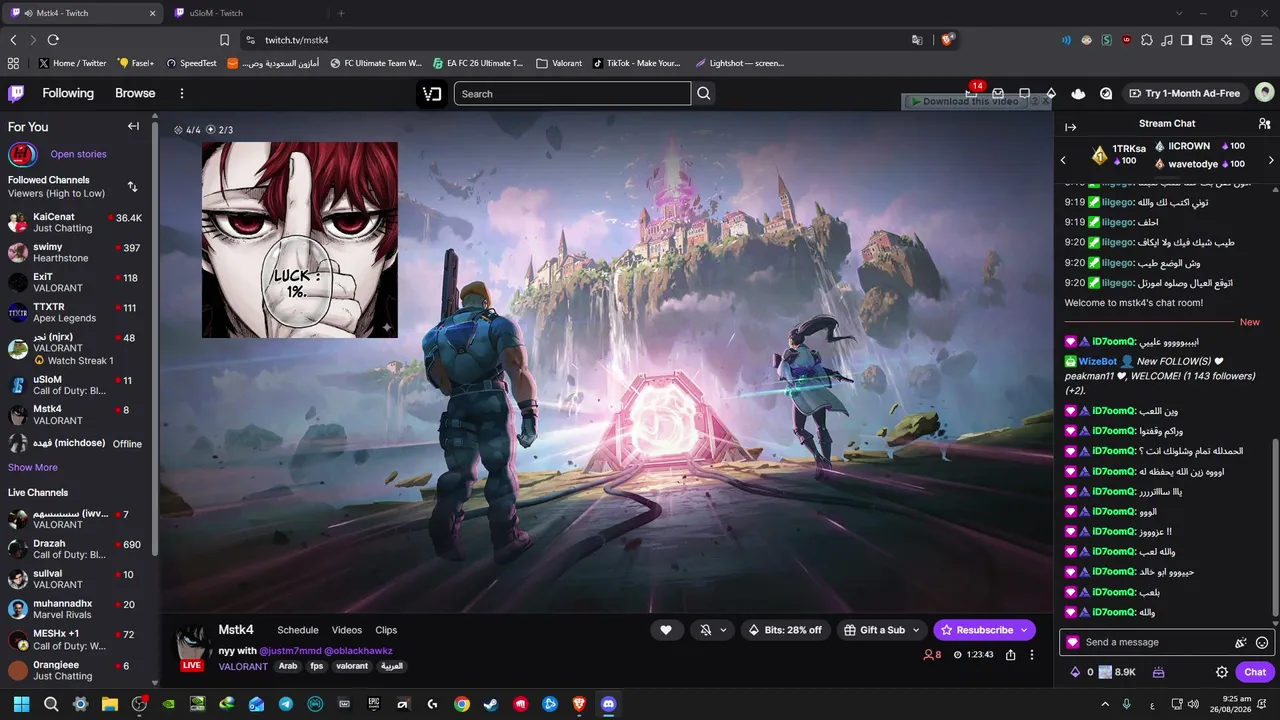
Task: Launch Telegram from the taskbar
Action: 286,704
